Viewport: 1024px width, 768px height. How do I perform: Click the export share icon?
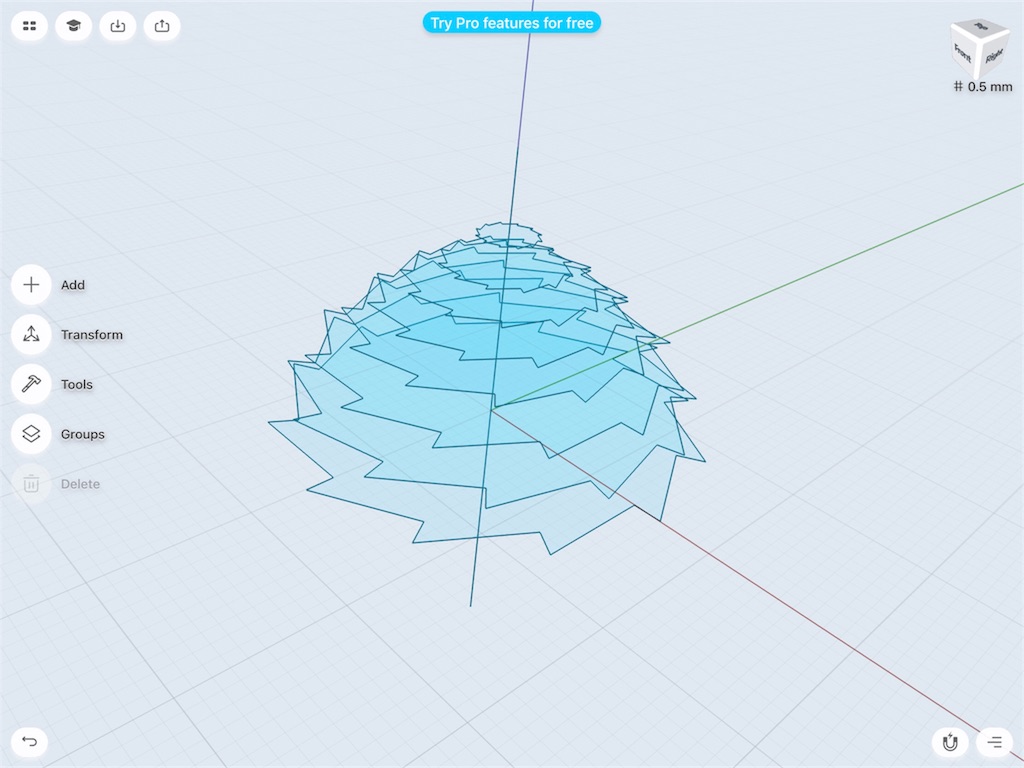[x=162, y=25]
